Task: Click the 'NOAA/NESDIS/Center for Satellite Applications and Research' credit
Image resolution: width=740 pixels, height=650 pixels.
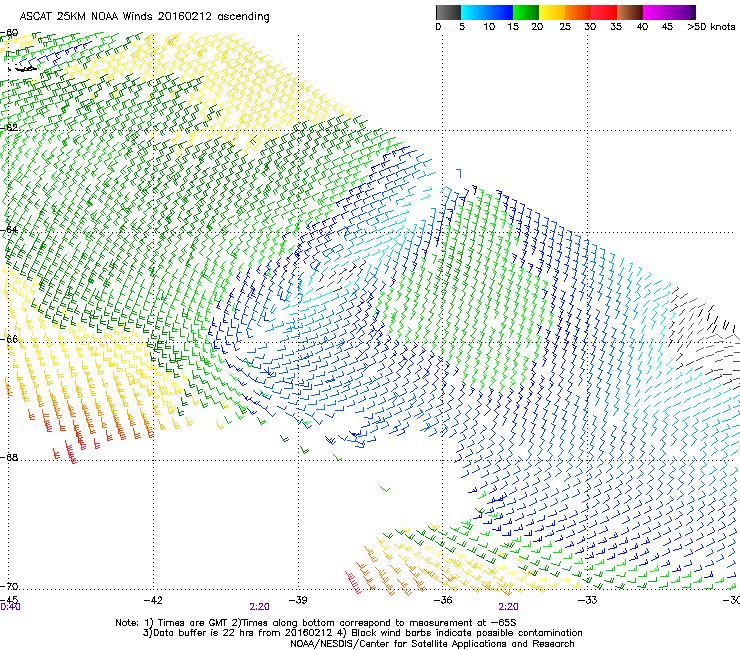Action: click(432, 644)
